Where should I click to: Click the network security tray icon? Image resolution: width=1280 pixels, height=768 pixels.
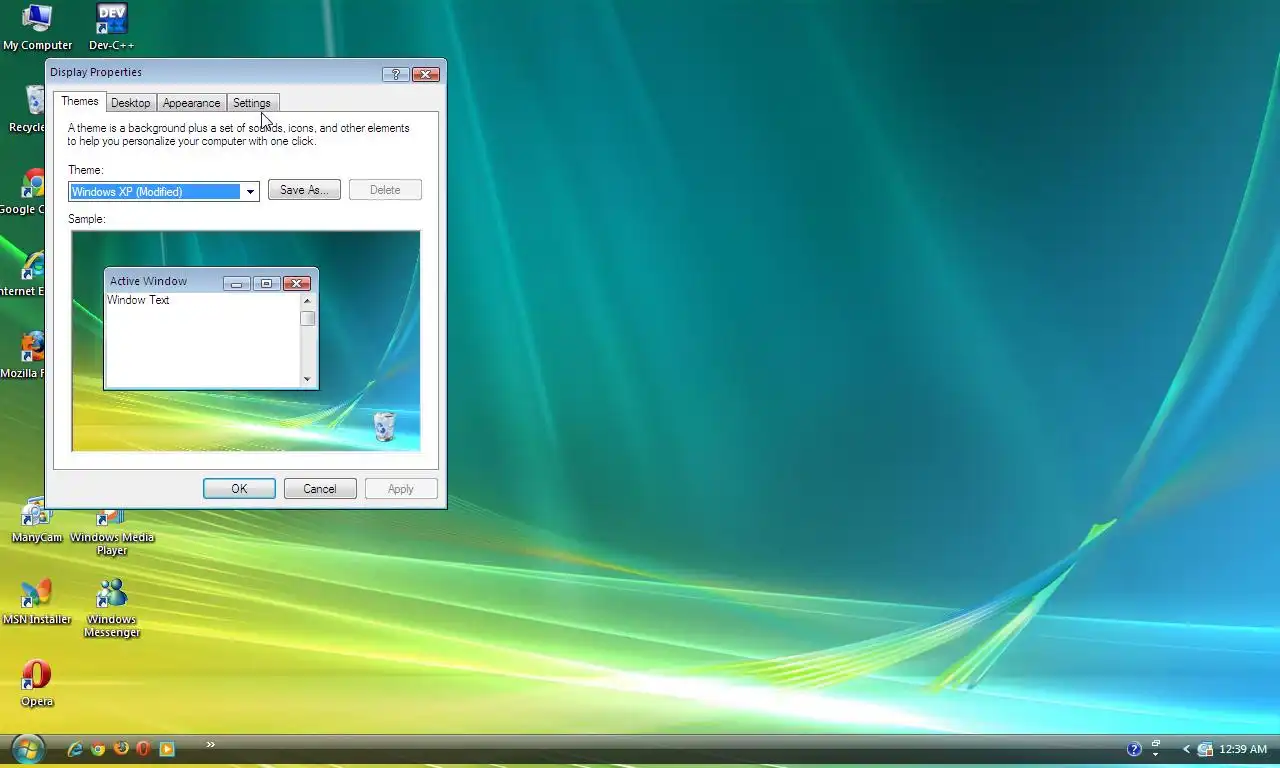pos(1205,749)
